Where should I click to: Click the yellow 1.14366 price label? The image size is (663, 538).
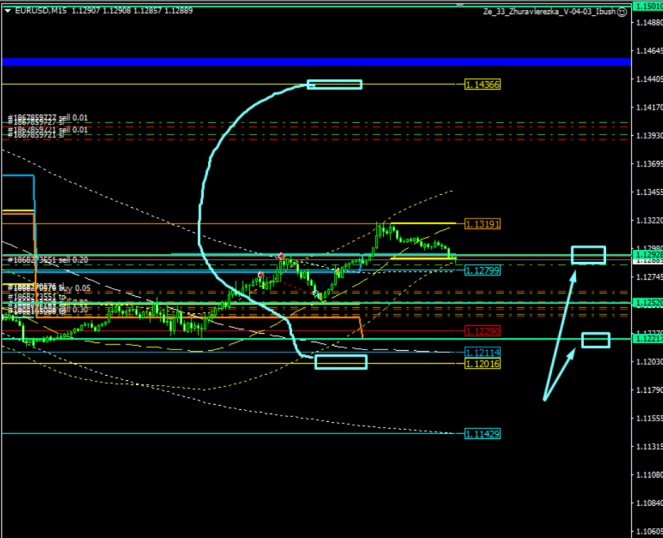(x=482, y=85)
